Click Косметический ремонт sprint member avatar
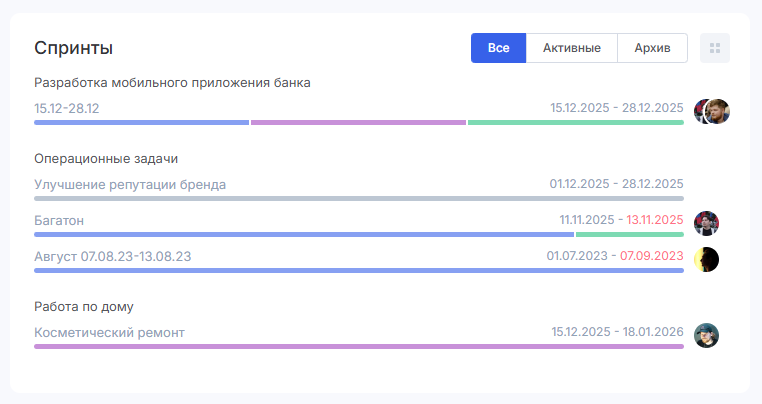 [x=707, y=336]
